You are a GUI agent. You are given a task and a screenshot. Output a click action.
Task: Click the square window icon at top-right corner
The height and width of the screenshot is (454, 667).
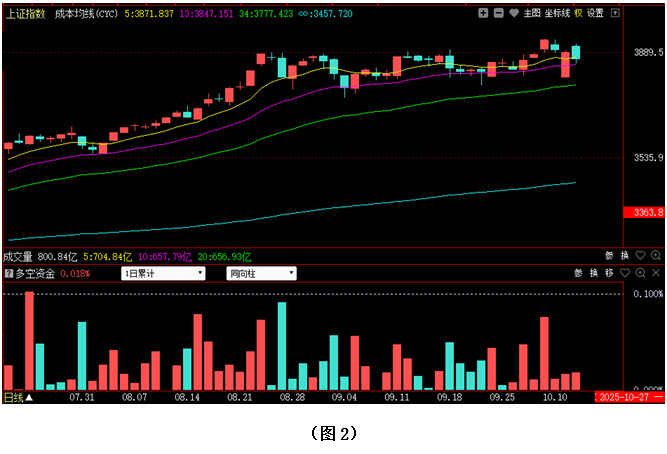coord(615,13)
